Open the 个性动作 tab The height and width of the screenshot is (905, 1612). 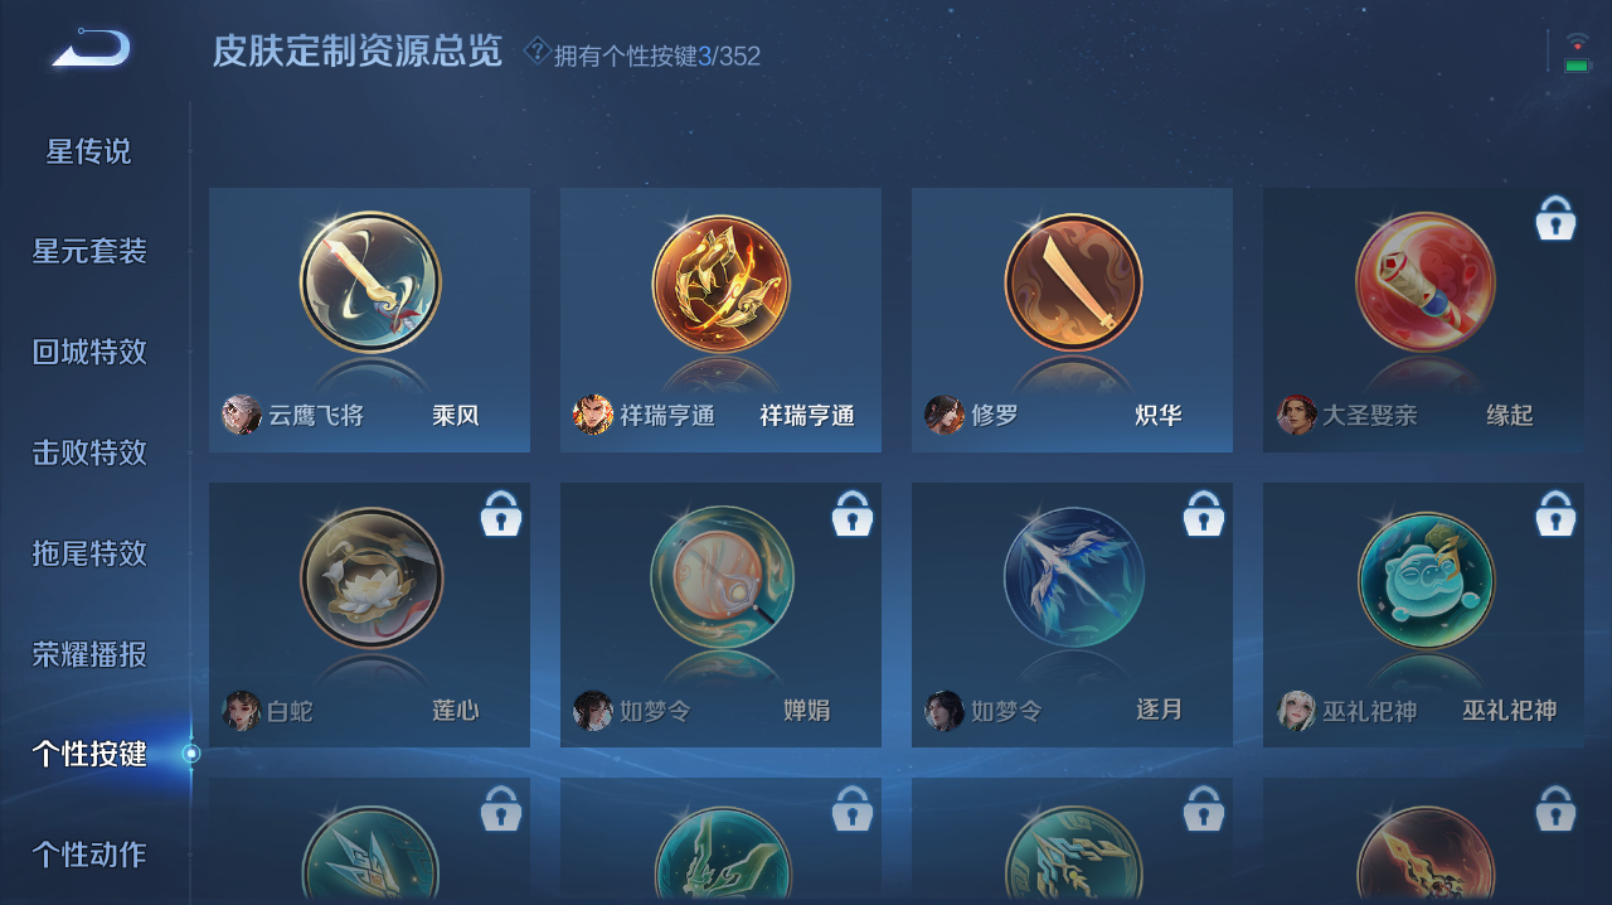(89, 855)
